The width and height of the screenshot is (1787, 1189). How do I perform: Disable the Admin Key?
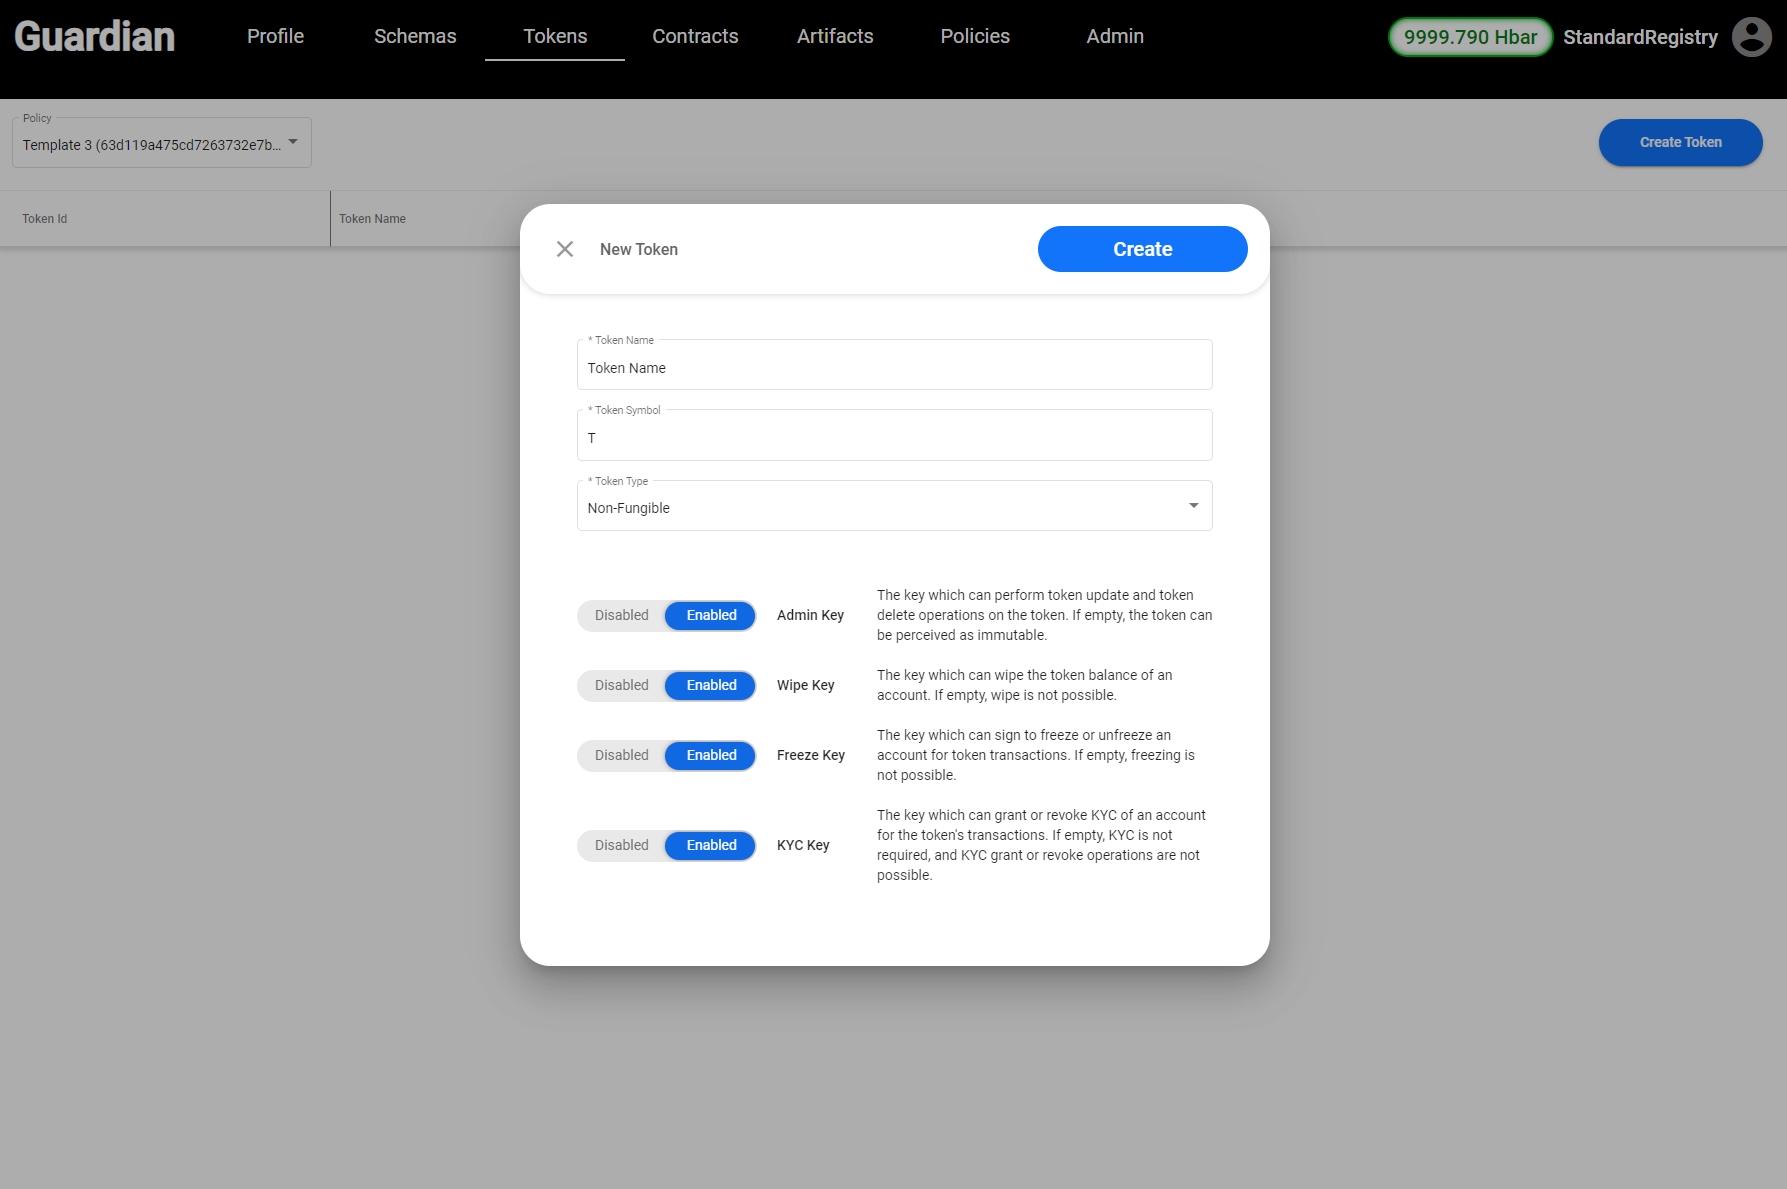tap(621, 615)
